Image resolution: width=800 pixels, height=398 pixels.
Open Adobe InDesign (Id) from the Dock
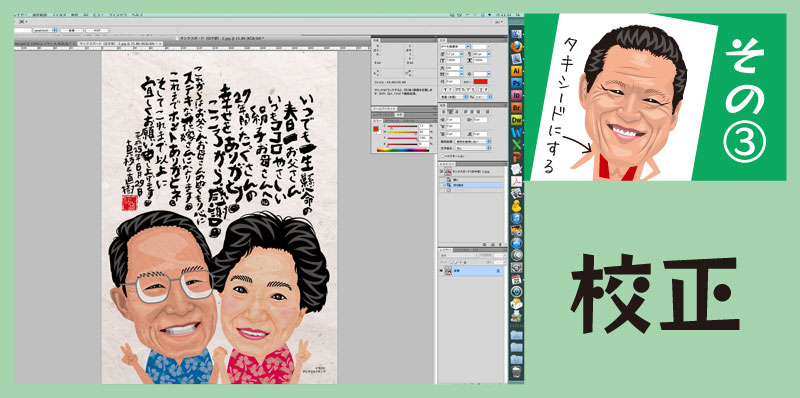coord(516,95)
